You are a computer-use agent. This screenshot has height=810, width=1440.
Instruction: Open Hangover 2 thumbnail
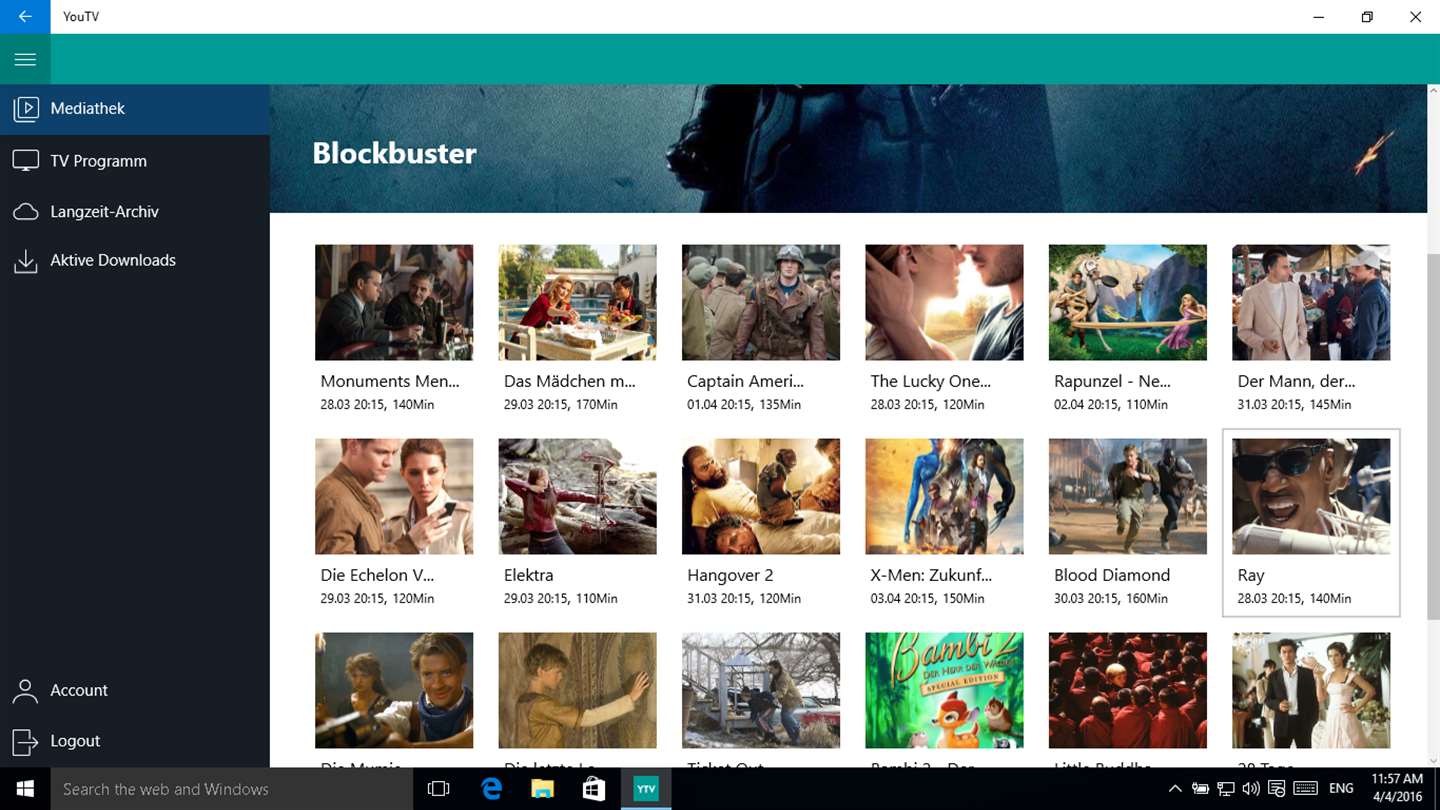coord(761,496)
